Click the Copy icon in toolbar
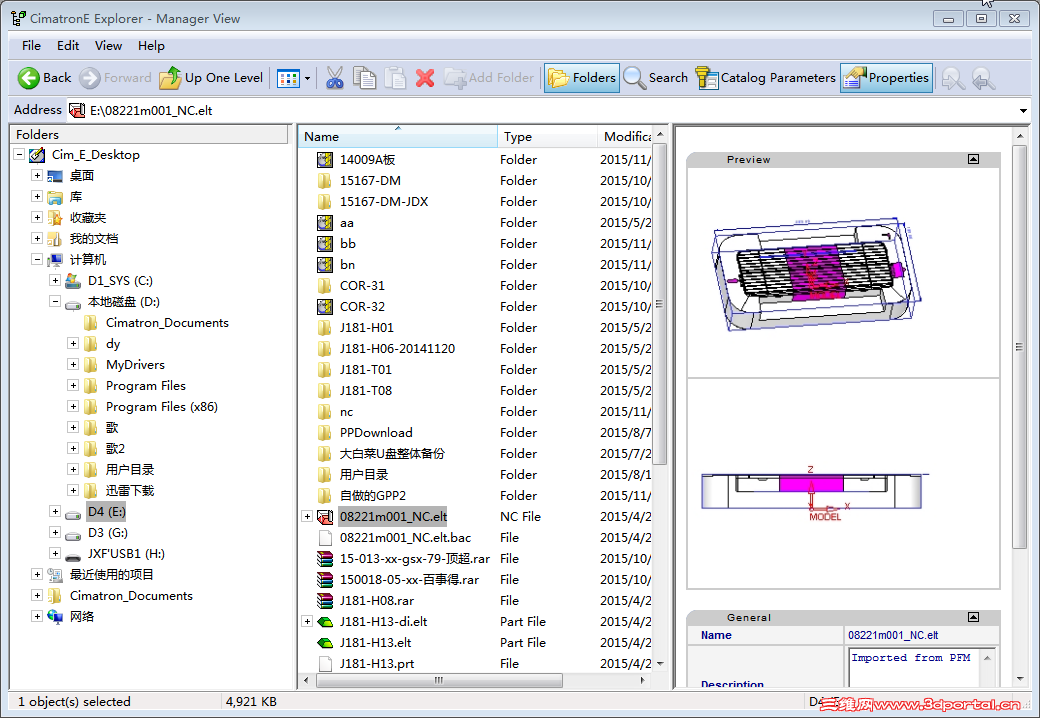 (365, 78)
